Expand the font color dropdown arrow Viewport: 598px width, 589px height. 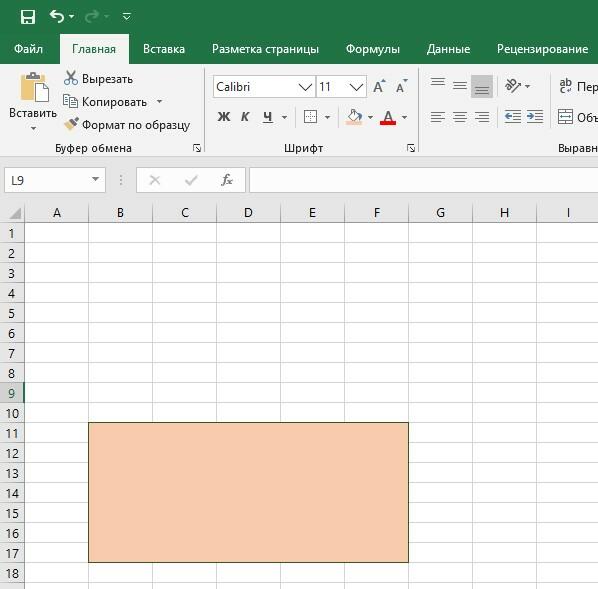click(405, 117)
